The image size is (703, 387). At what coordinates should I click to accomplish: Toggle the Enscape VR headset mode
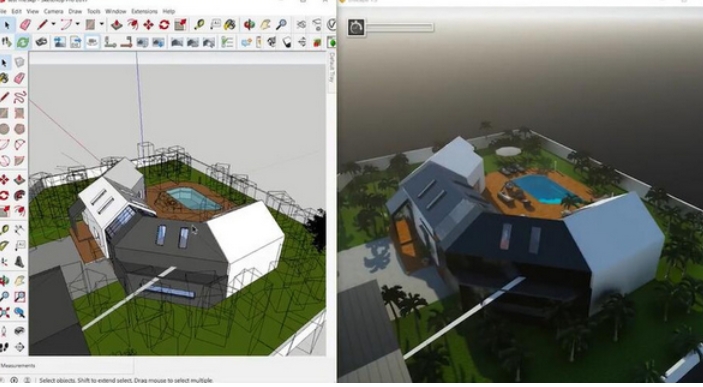(41, 42)
